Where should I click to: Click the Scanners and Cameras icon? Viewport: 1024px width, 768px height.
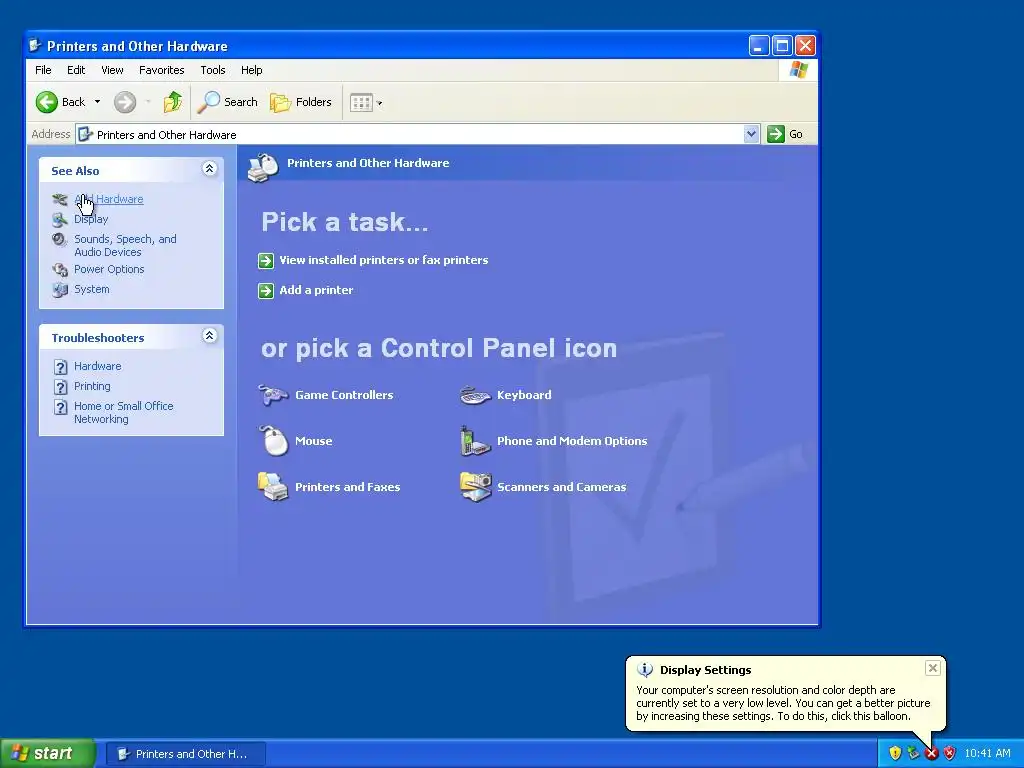coord(475,487)
